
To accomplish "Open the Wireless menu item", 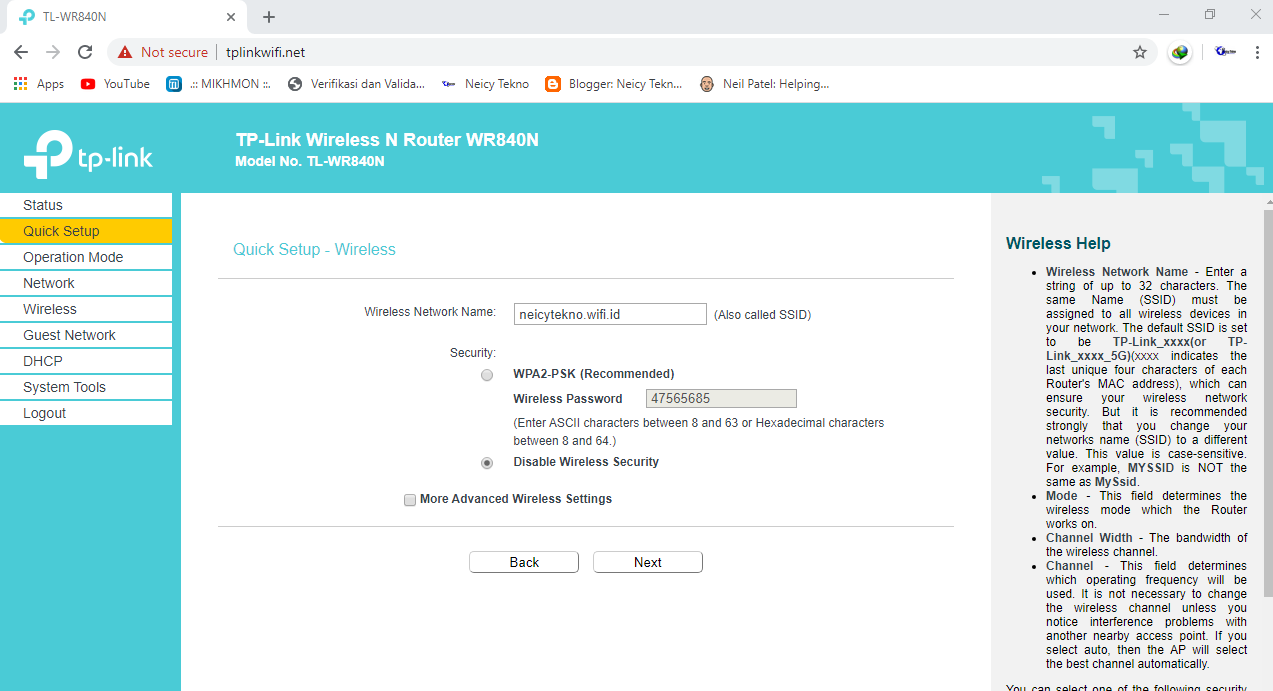I will [x=86, y=309].
